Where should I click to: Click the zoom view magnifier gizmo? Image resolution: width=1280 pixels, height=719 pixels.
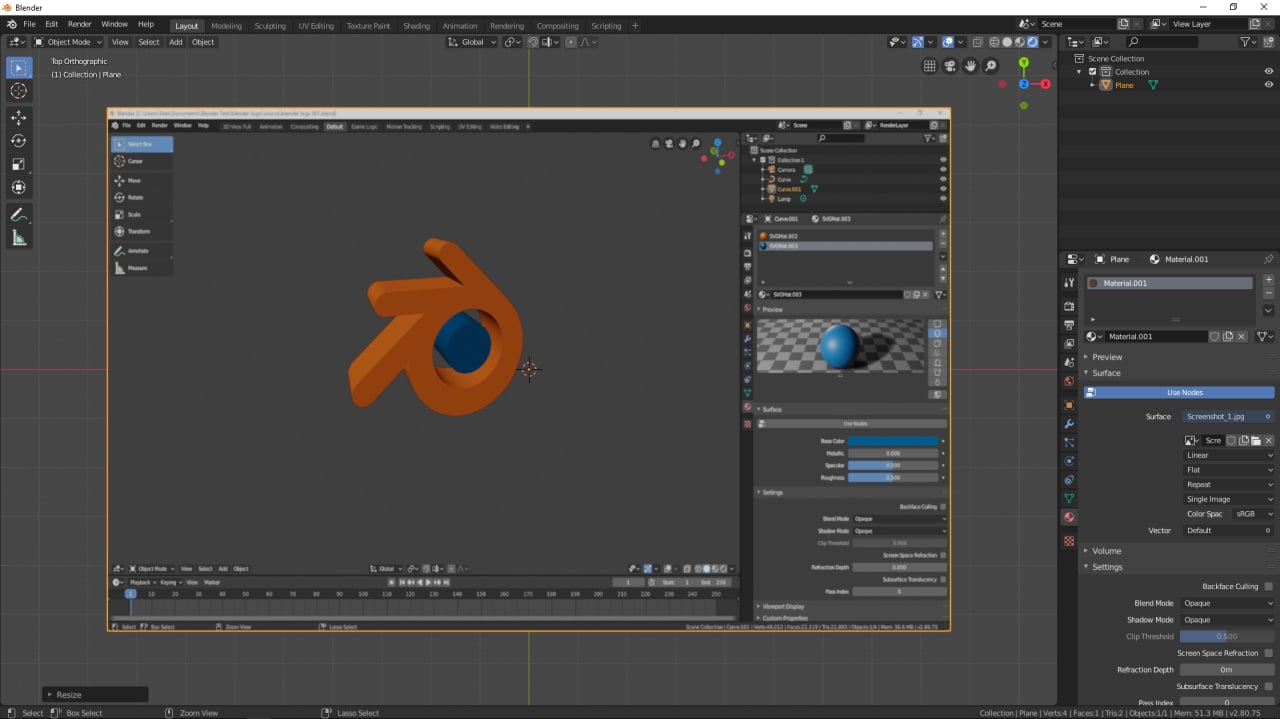coord(991,66)
